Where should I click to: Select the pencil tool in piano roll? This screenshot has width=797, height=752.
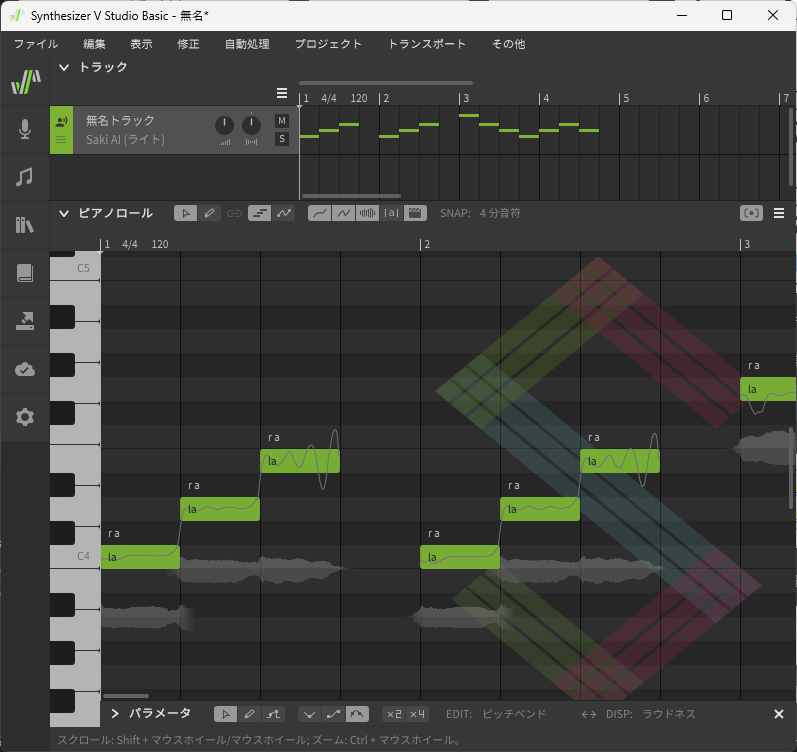[209, 213]
